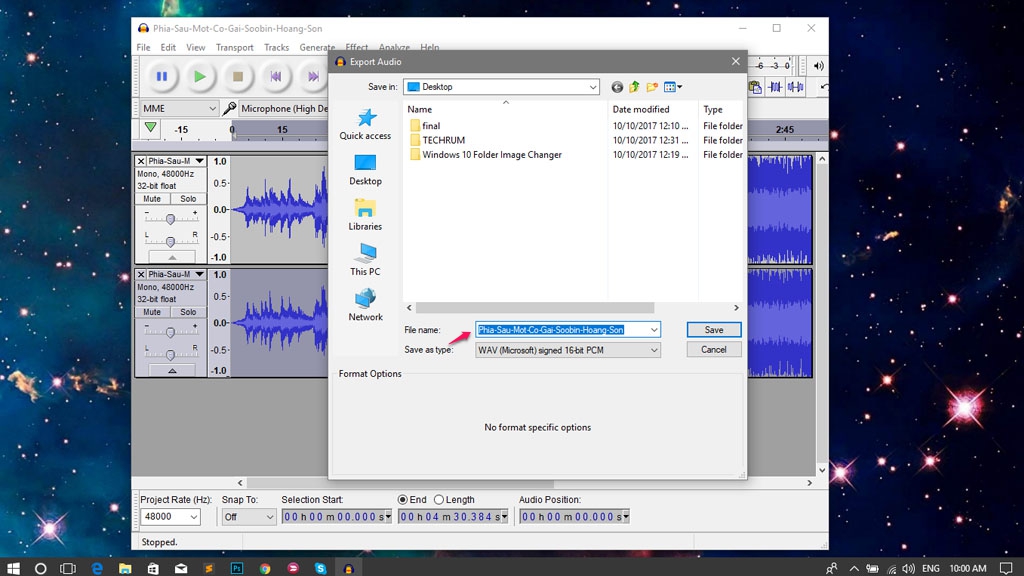Click the Skip to Start transport button
1024x576 pixels.
click(x=276, y=77)
